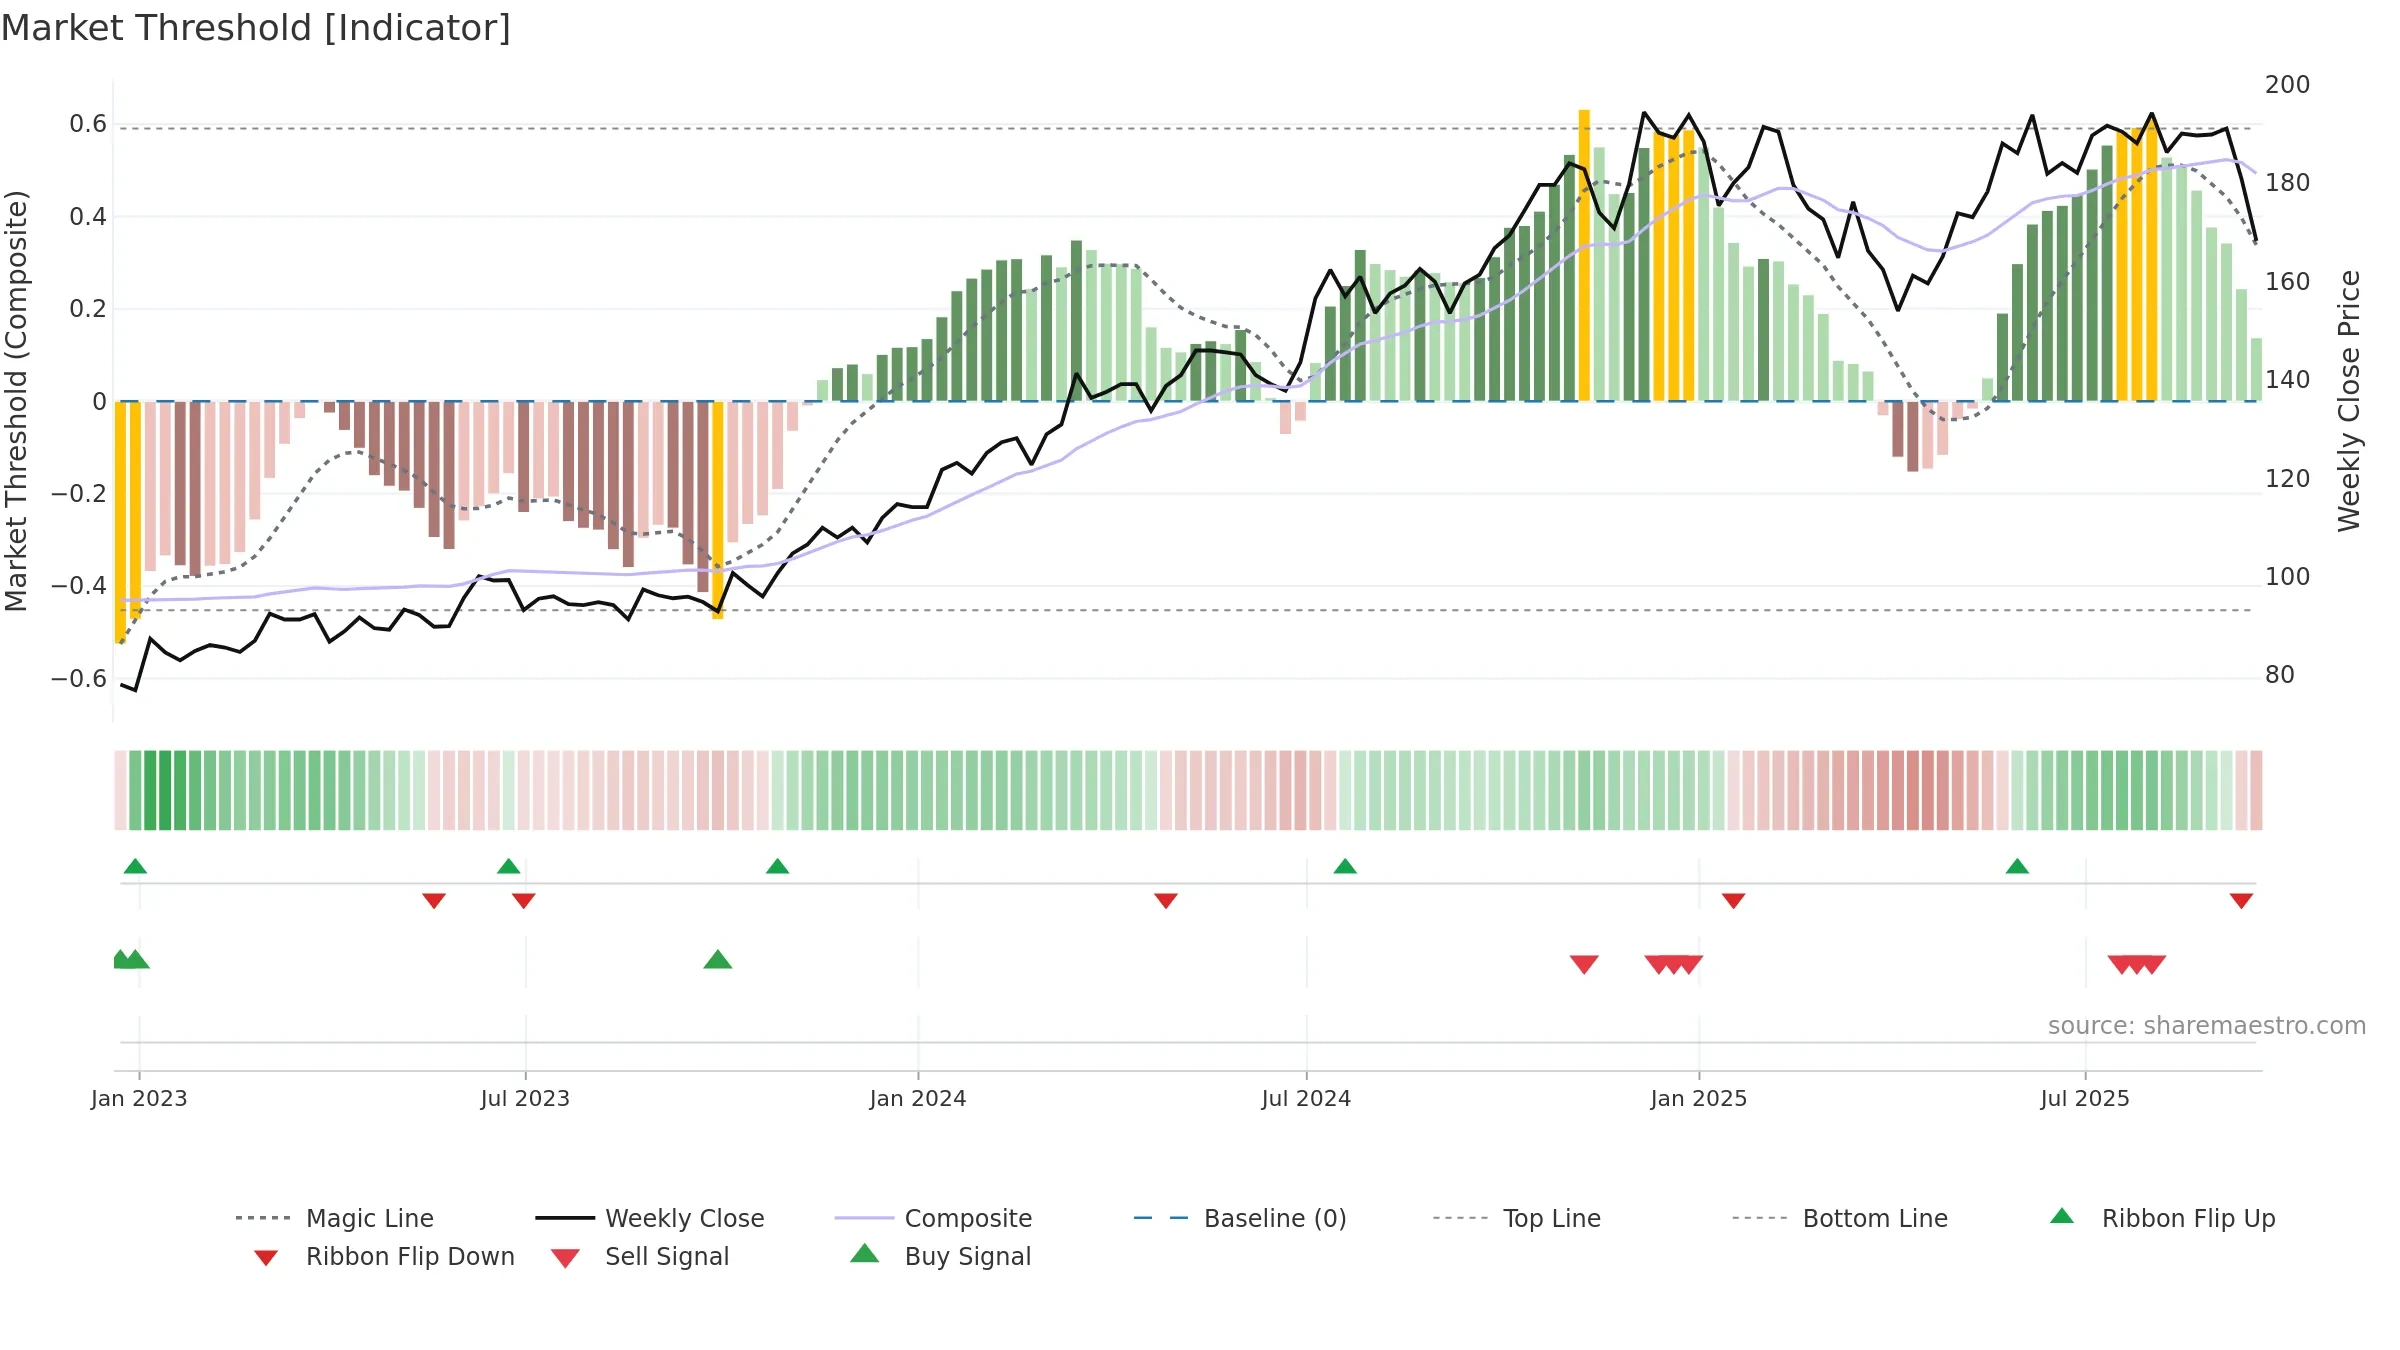This screenshot has width=2400, height=1350.
Task: Click the −0.6 value on left axis
Action: pyautogui.click(x=79, y=679)
